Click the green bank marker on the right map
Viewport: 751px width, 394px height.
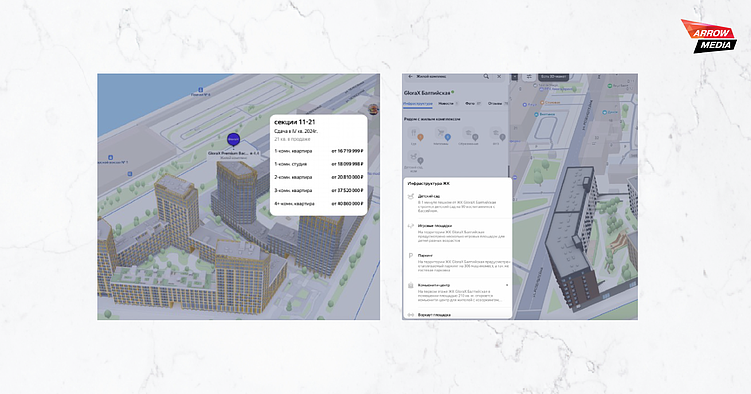pos(610,86)
